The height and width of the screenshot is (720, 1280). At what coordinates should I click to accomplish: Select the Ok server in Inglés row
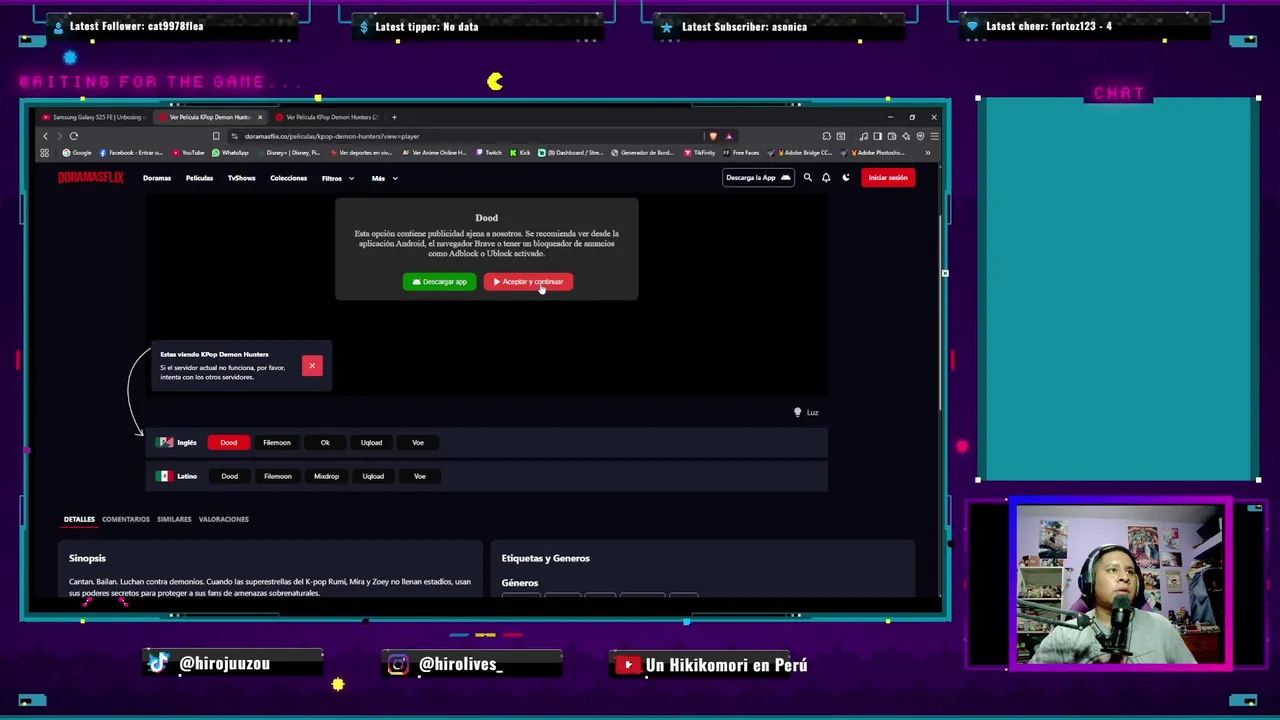click(325, 442)
